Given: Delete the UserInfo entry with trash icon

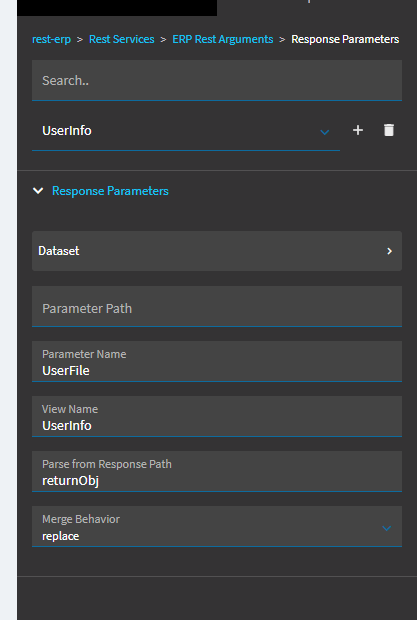Looking at the screenshot, I should pyautogui.click(x=389, y=130).
